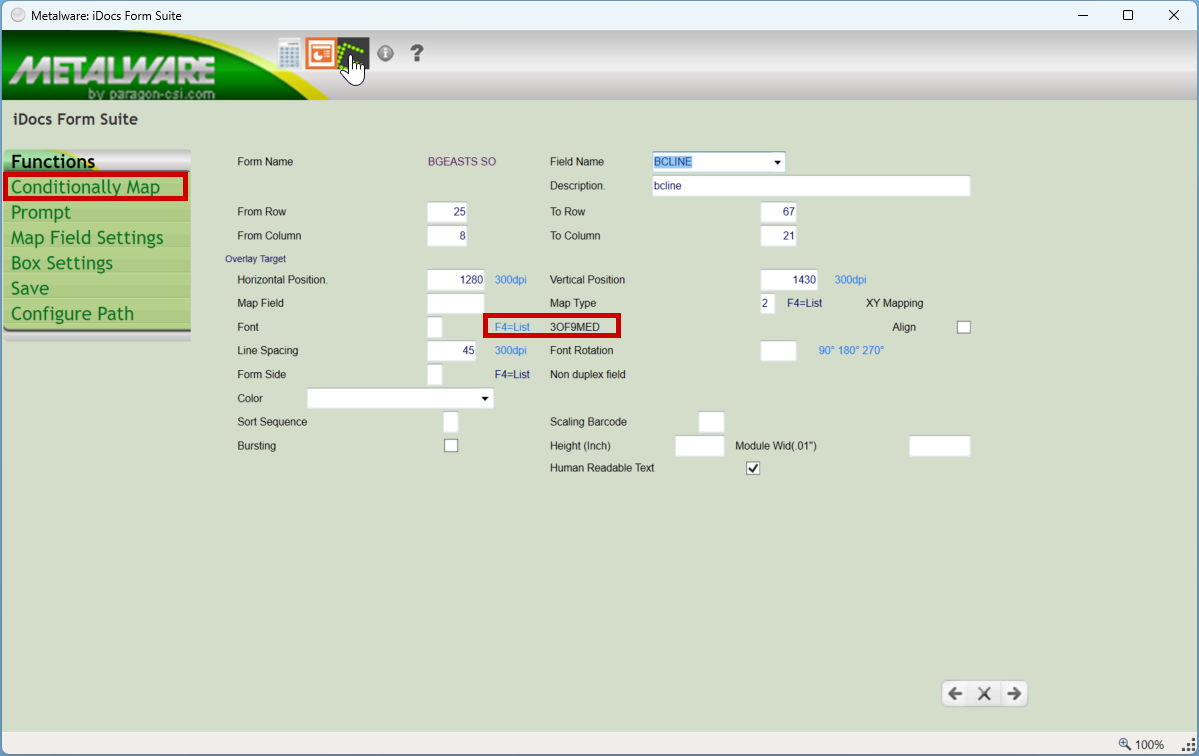Click the BGEASTS SO form name value
Image resolution: width=1199 pixels, height=756 pixels.
tap(462, 162)
